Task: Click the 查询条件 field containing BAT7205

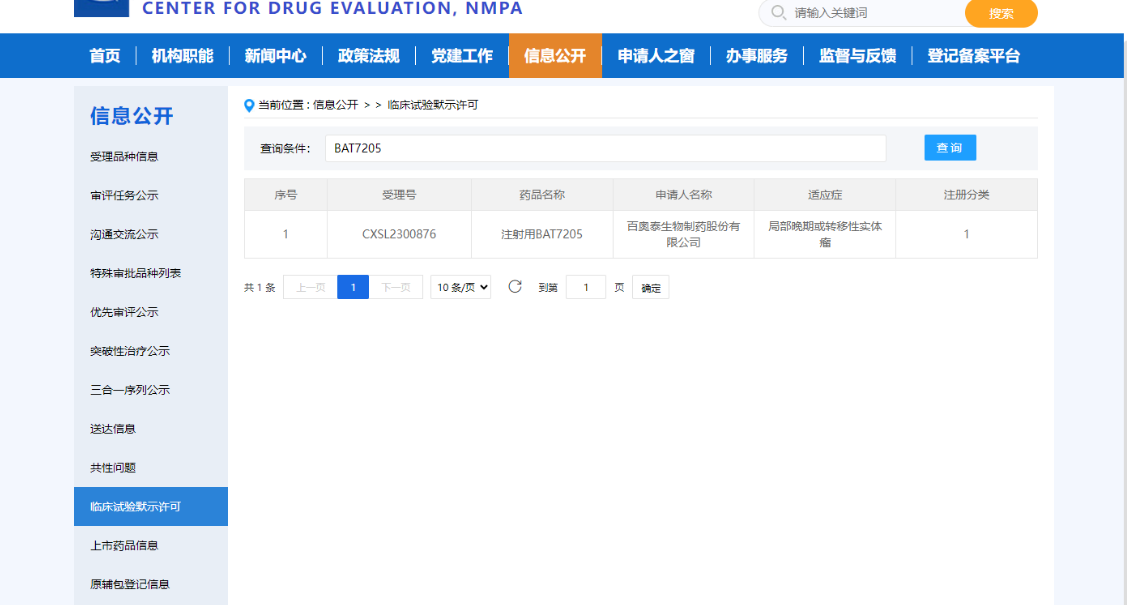Action: [x=605, y=148]
